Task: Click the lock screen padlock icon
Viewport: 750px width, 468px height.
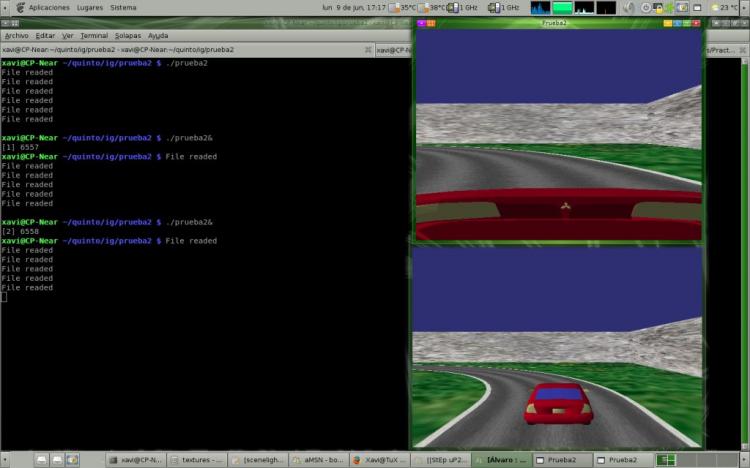Action: pyautogui.click(x=659, y=8)
